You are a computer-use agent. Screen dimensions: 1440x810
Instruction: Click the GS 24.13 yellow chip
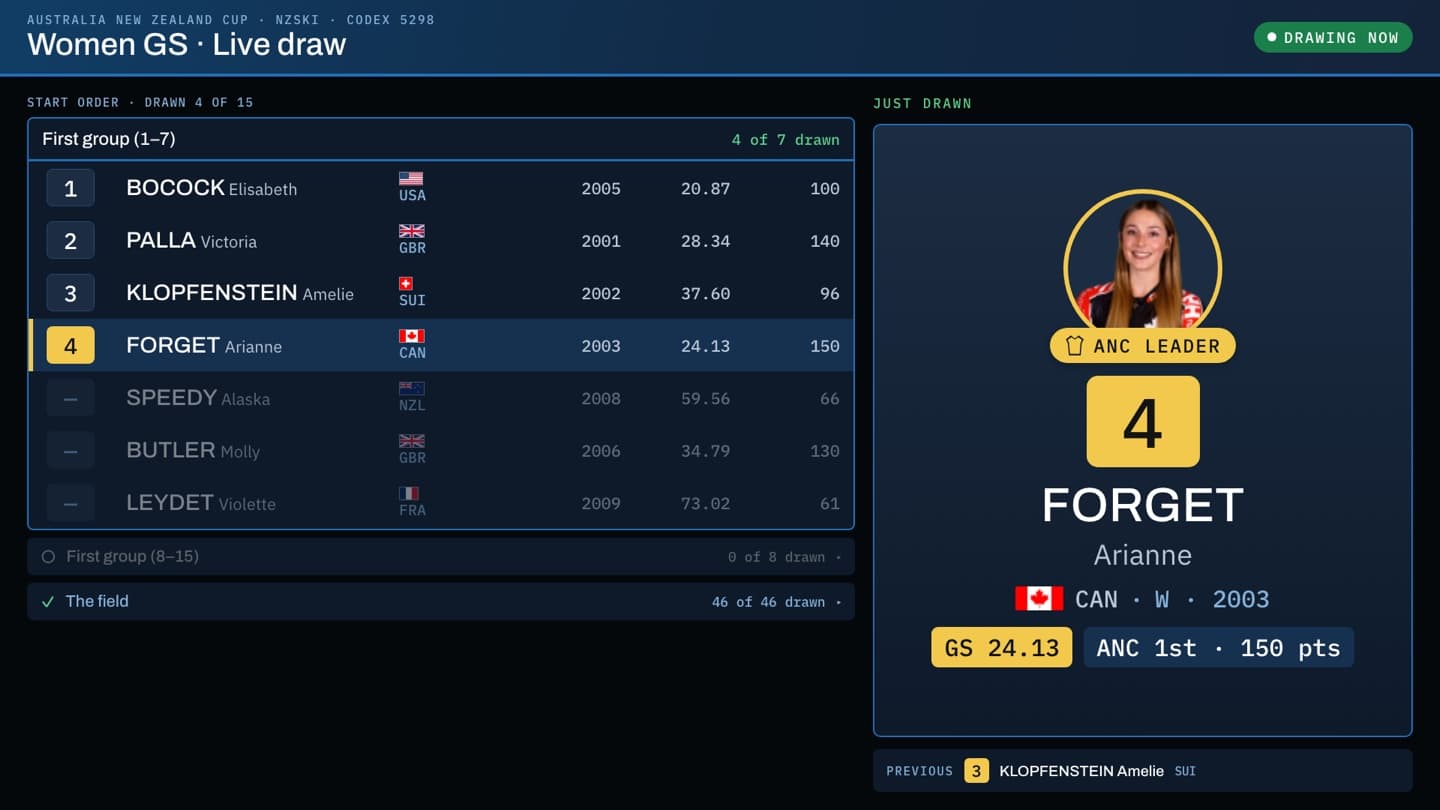1001,647
